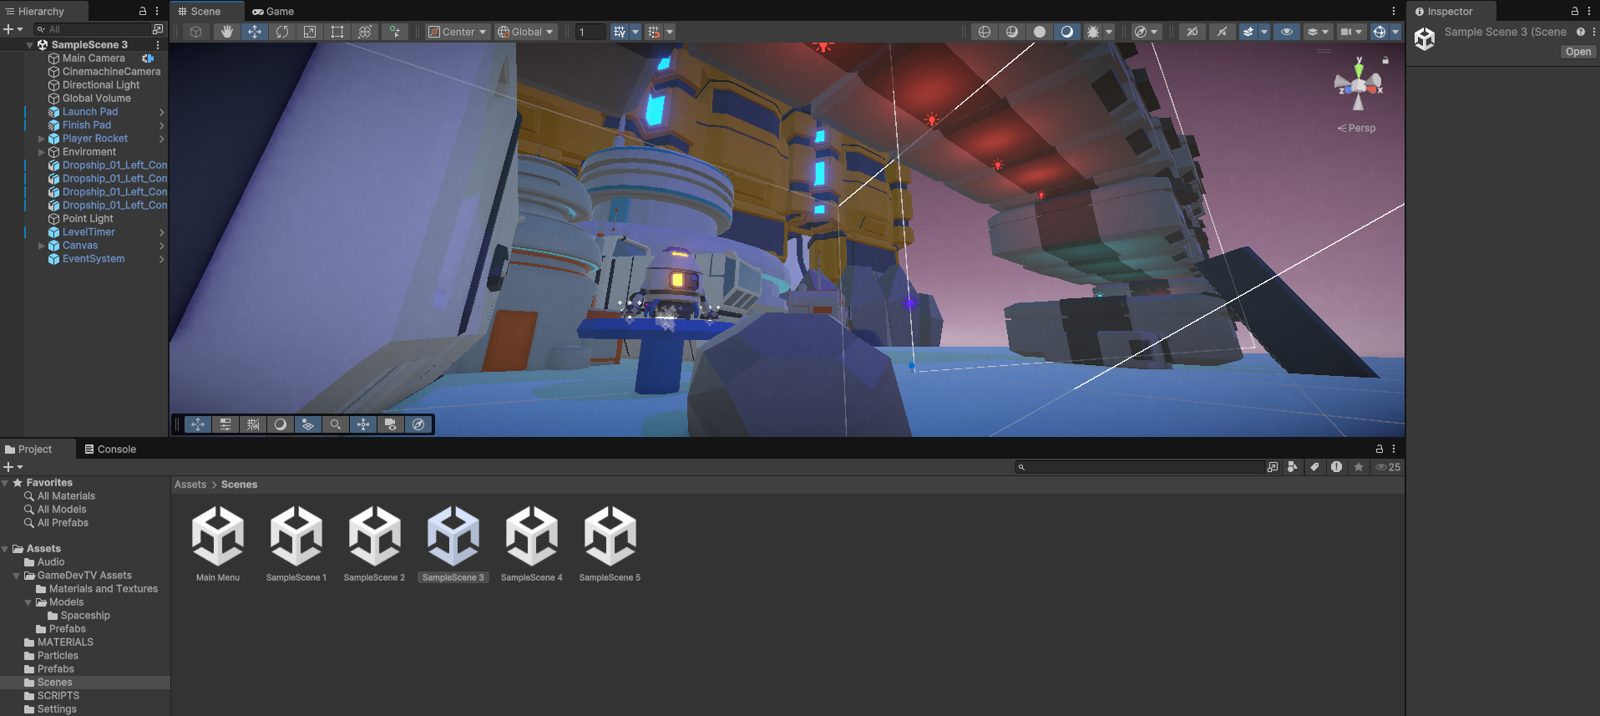Expand the Canvas object in Hierarchy
Viewport: 1600px width, 716px height.
pyautogui.click(x=41, y=246)
